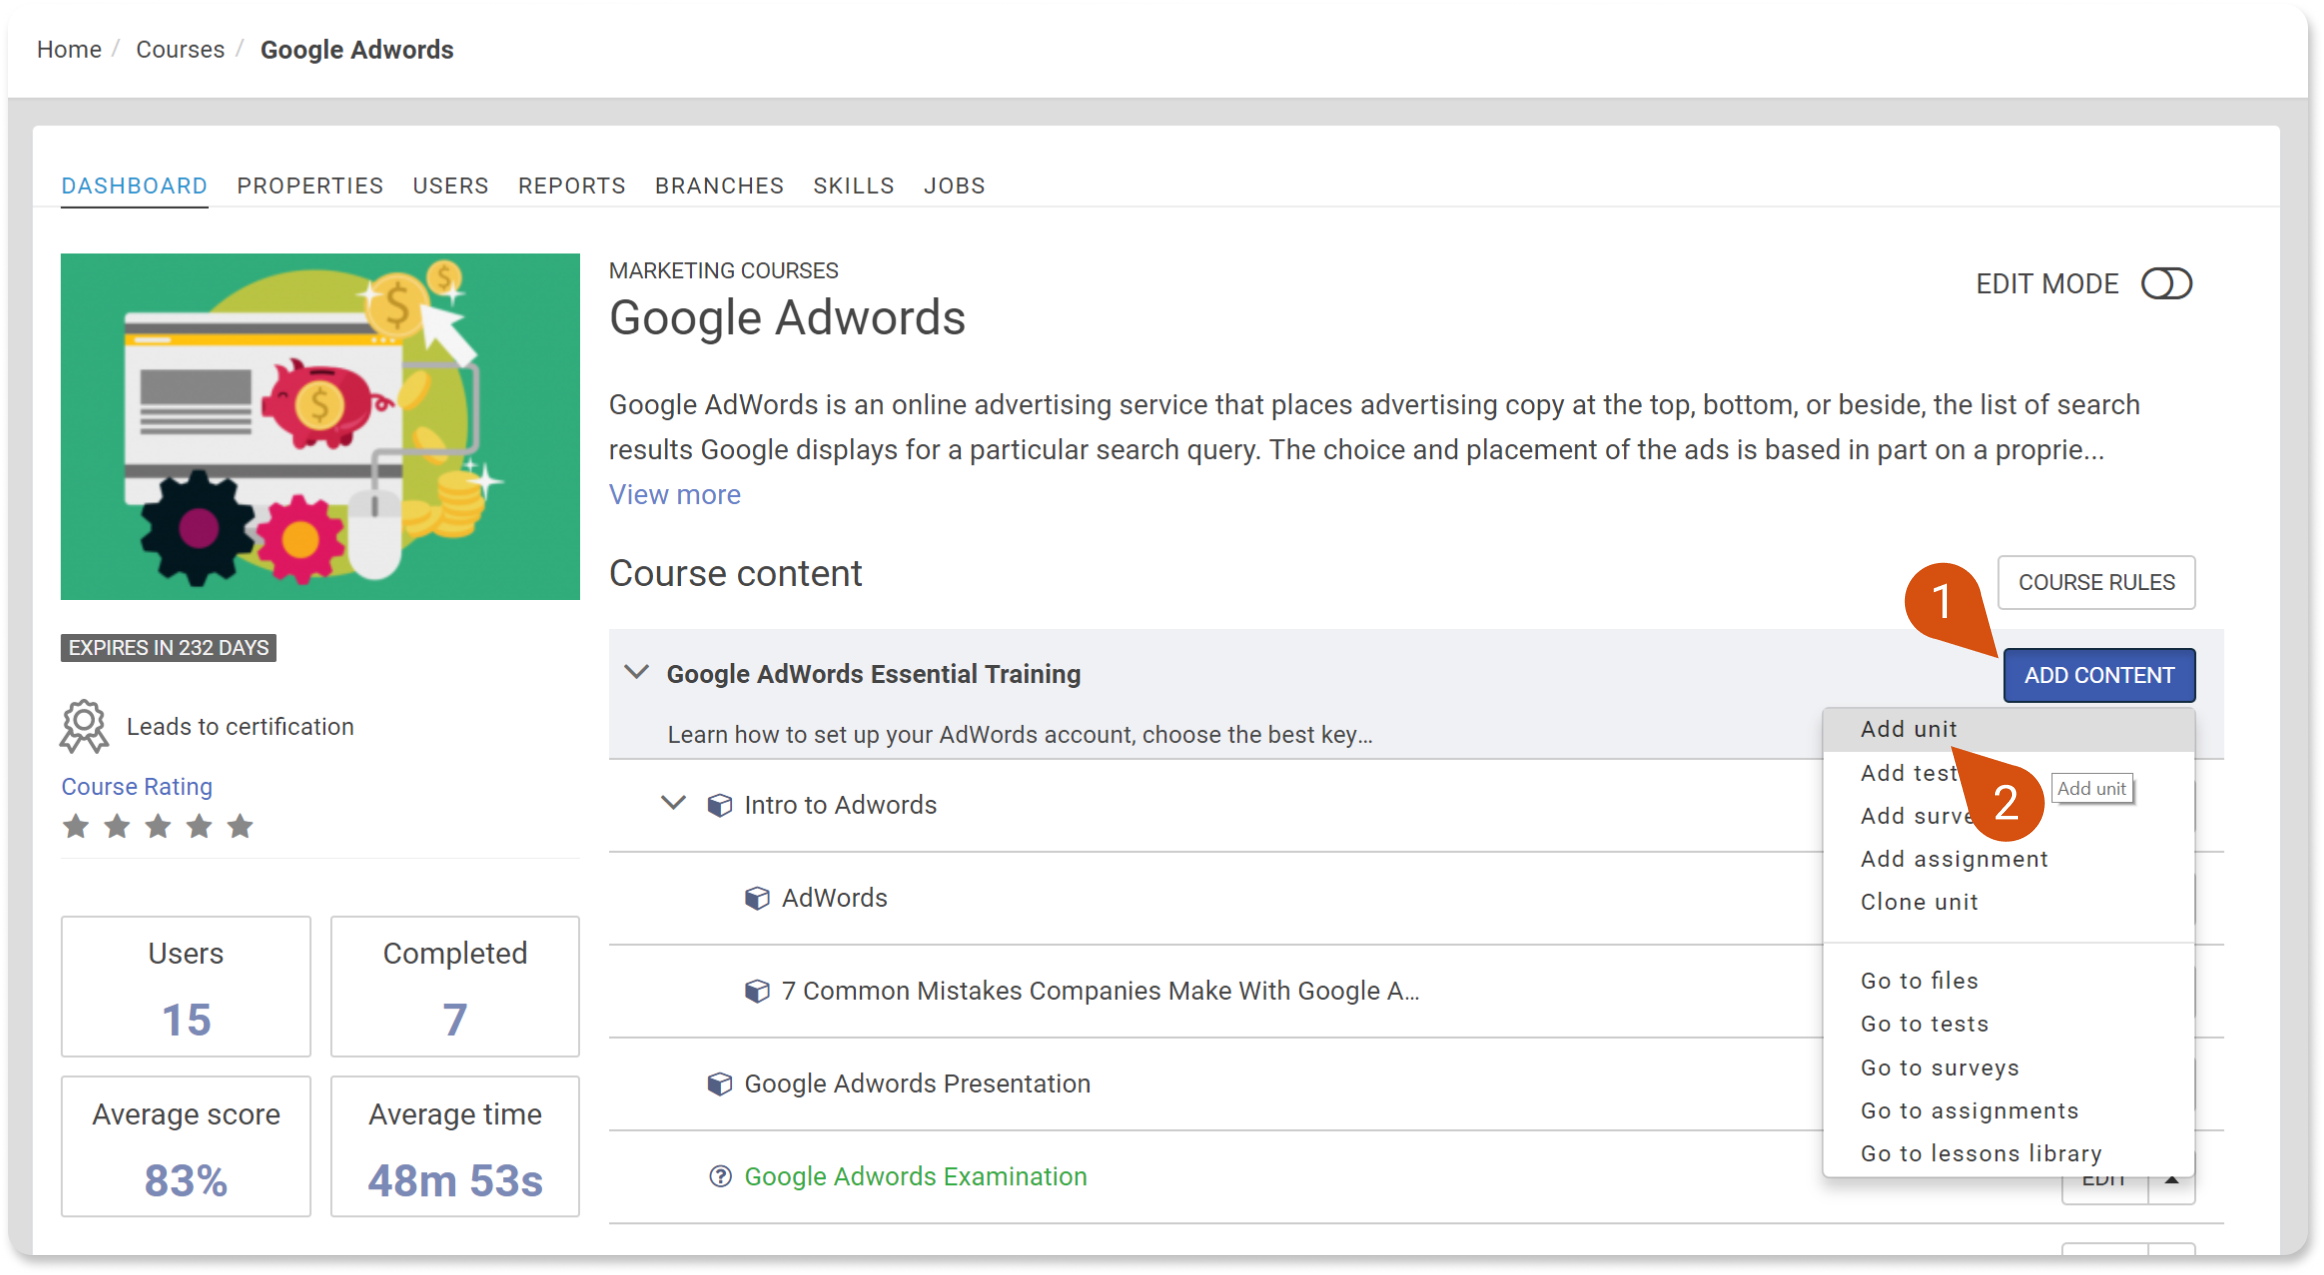Click the AdWords unit title
Image resolution: width=2324 pixels, height=1275 pixels.
click(834, 898)
